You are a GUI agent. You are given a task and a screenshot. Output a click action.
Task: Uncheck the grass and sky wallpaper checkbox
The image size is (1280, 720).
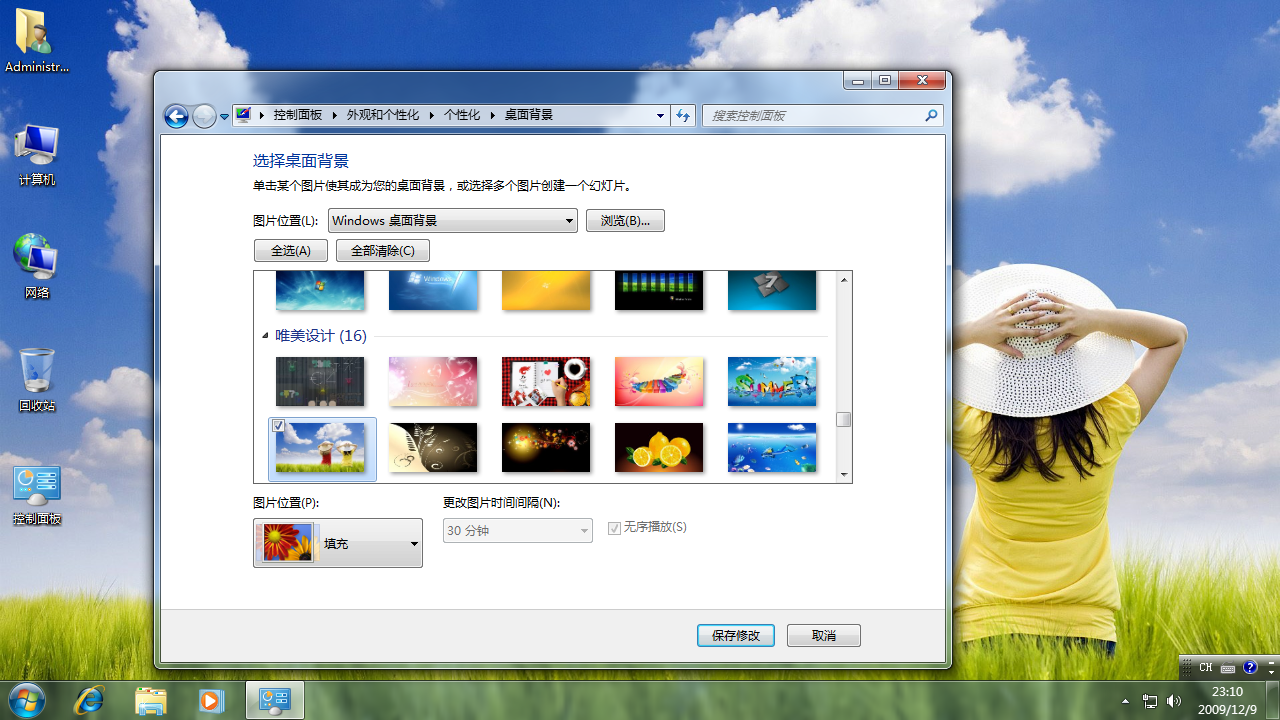(279, 426)
